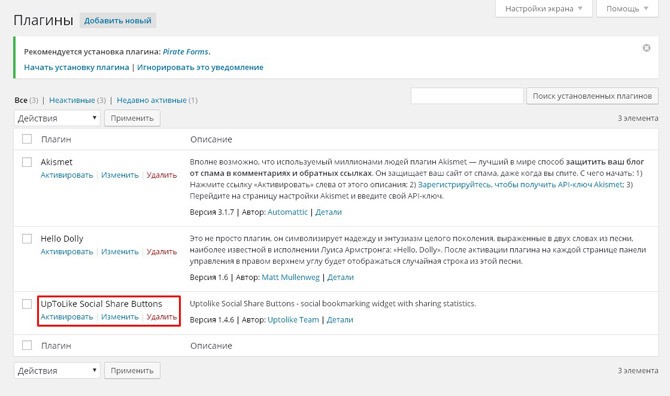Open Детали link for Akismet

coord(328,212)
